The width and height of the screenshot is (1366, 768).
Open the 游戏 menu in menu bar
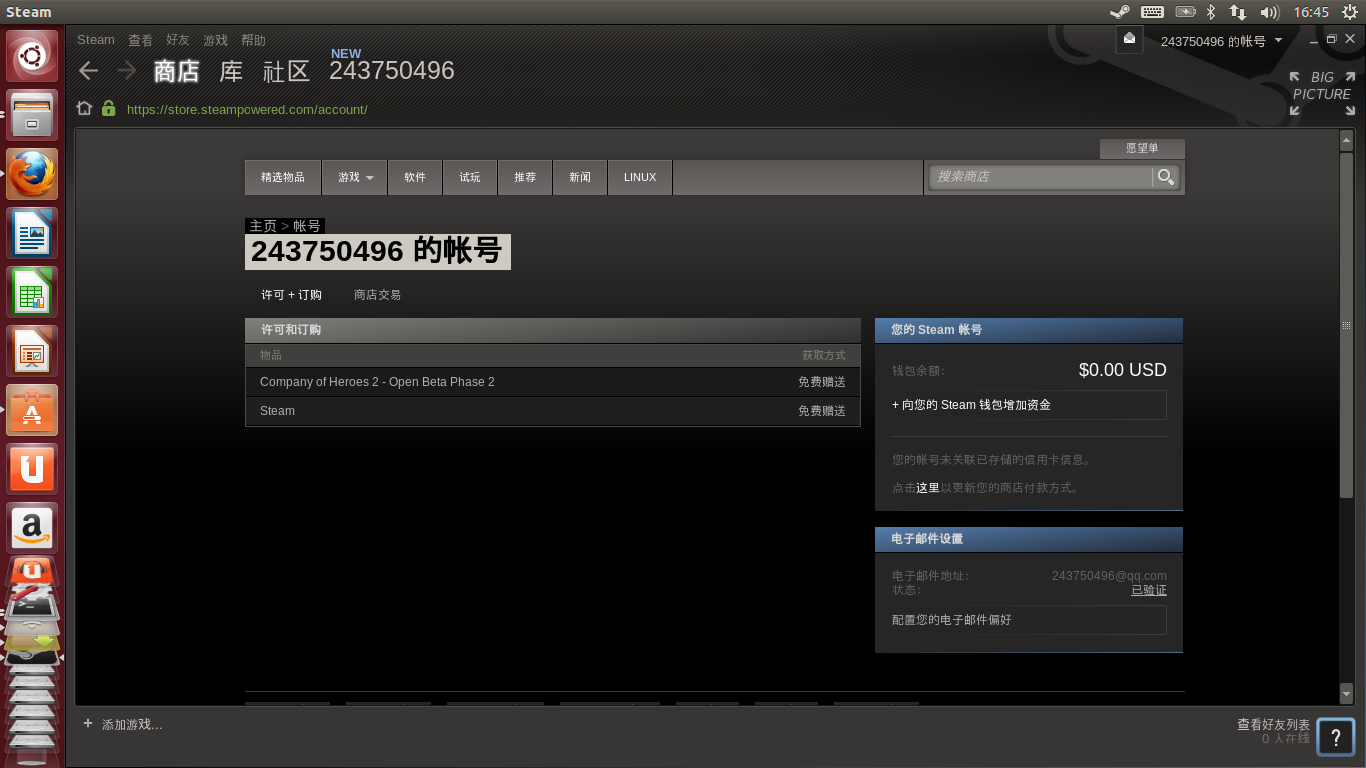216,40
